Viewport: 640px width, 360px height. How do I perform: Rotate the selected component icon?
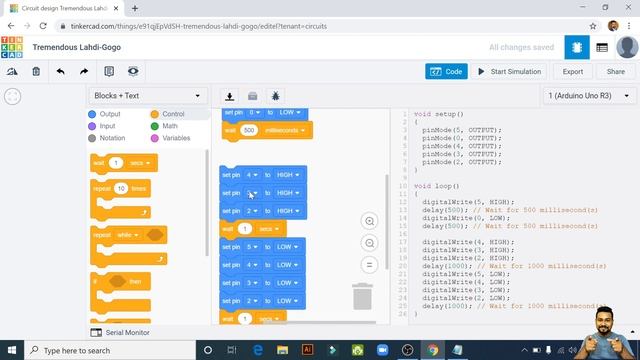coord(12,71)
